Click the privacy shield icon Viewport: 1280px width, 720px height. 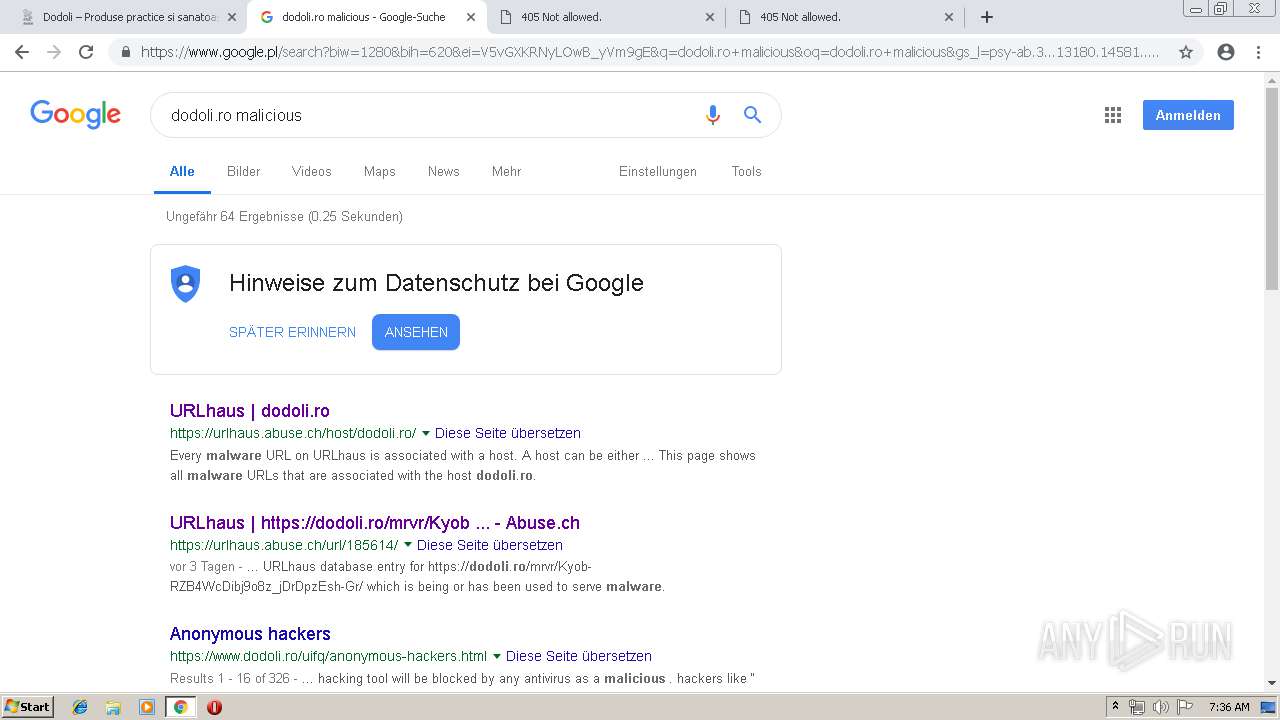[185, 283]
